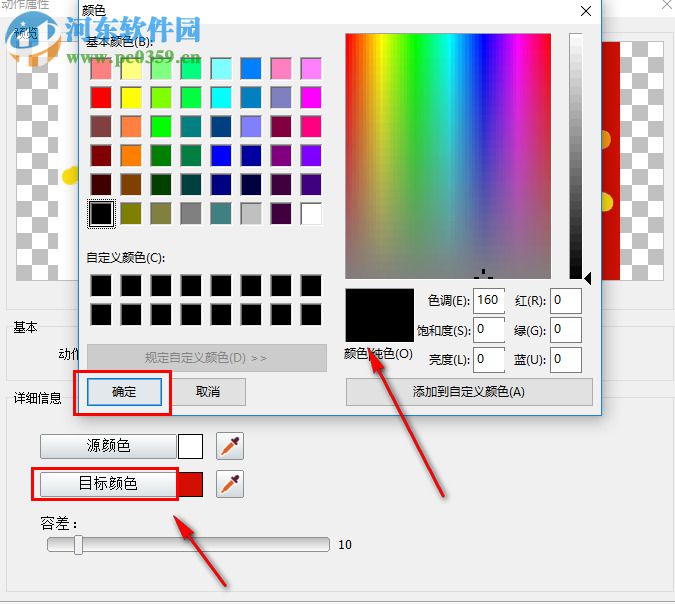Select the medium gray basic swatch
This screenshot has height=604, width=675.
(191, 214)
